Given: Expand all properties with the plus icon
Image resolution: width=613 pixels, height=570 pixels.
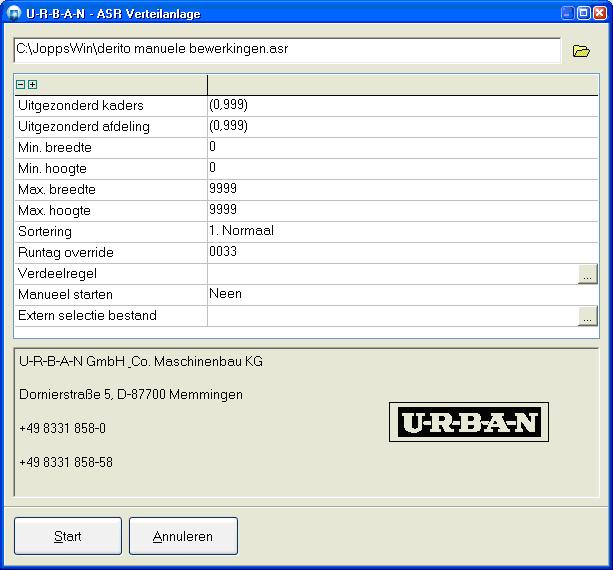Looking at the screenshot, I should pos(33,84).
